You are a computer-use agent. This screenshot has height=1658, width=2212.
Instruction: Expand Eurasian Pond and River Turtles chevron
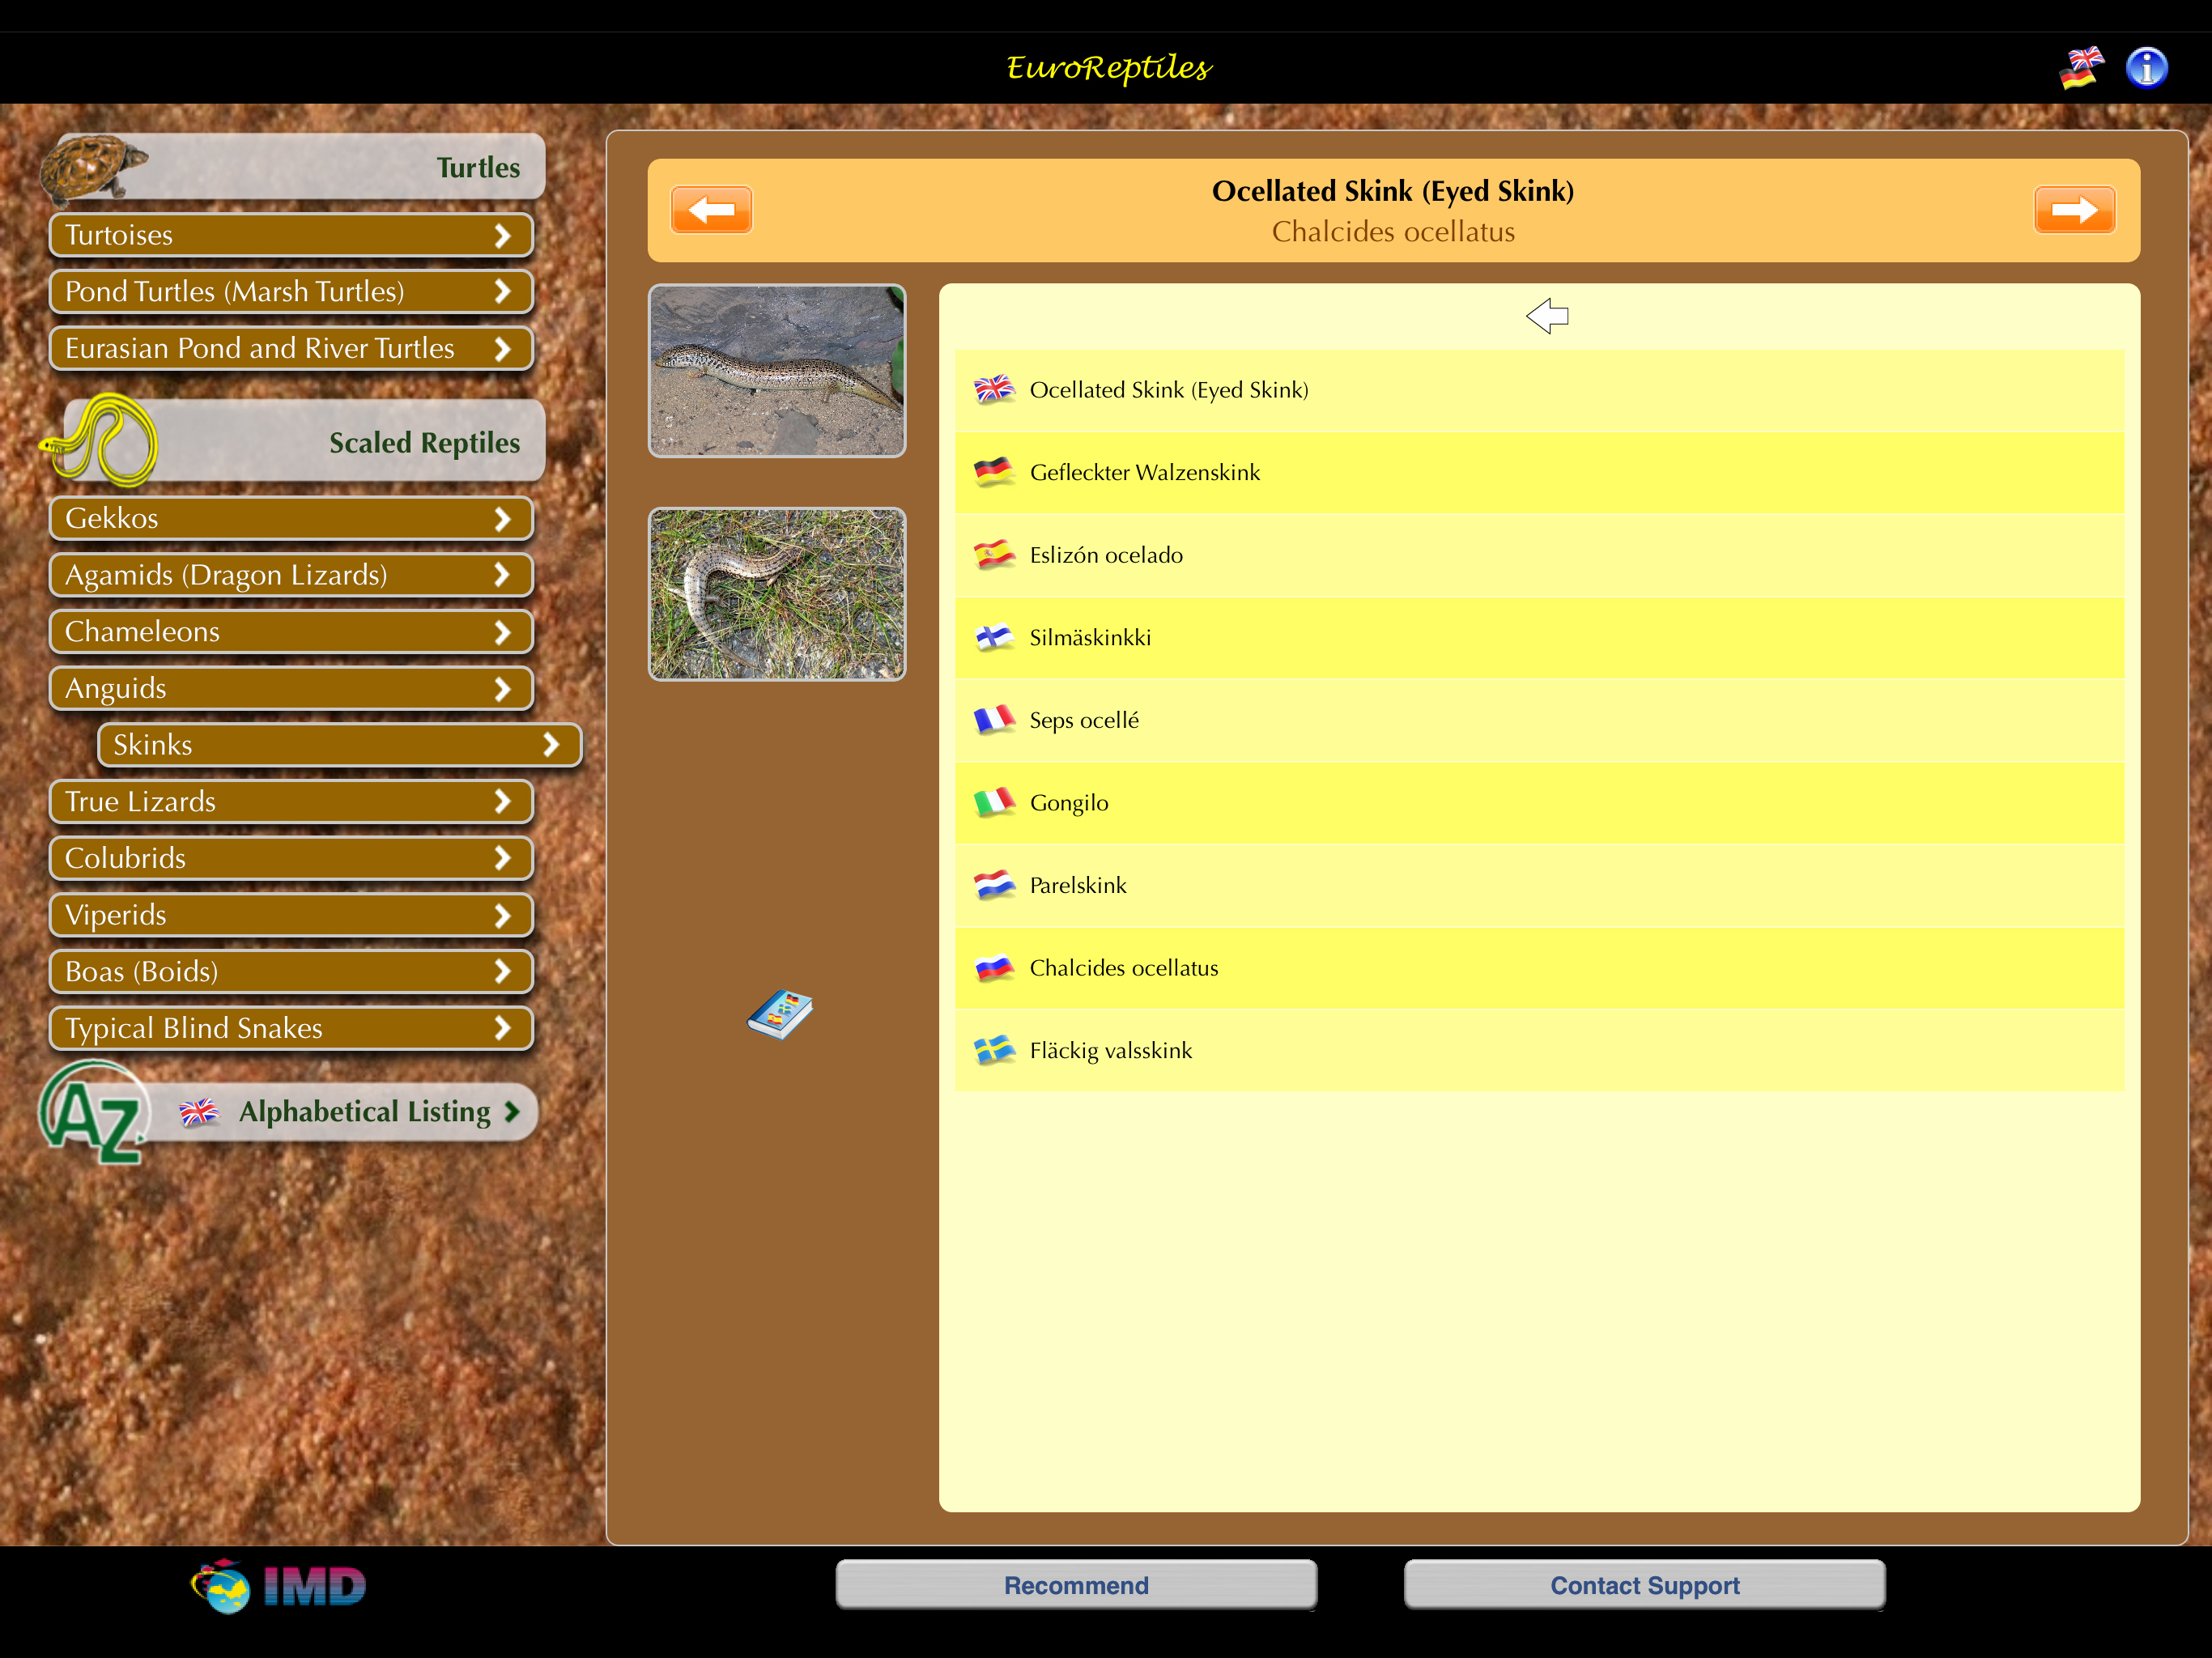click(x=503, y=349)
